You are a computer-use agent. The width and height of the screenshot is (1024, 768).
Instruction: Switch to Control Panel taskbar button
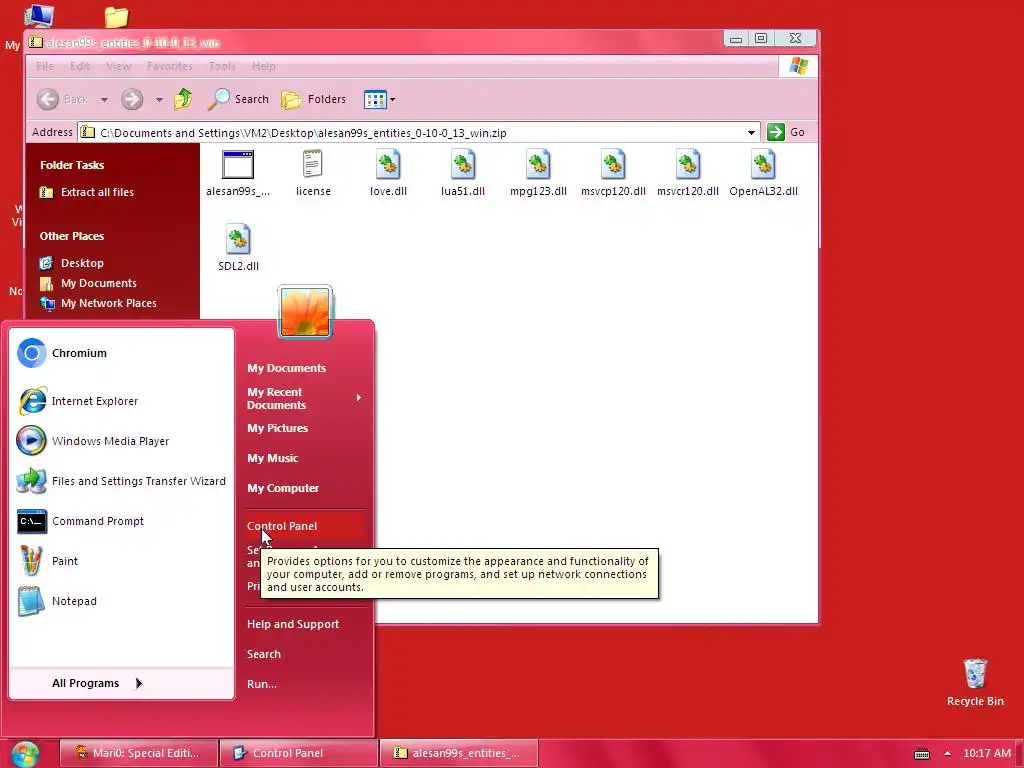coord(298,753)
